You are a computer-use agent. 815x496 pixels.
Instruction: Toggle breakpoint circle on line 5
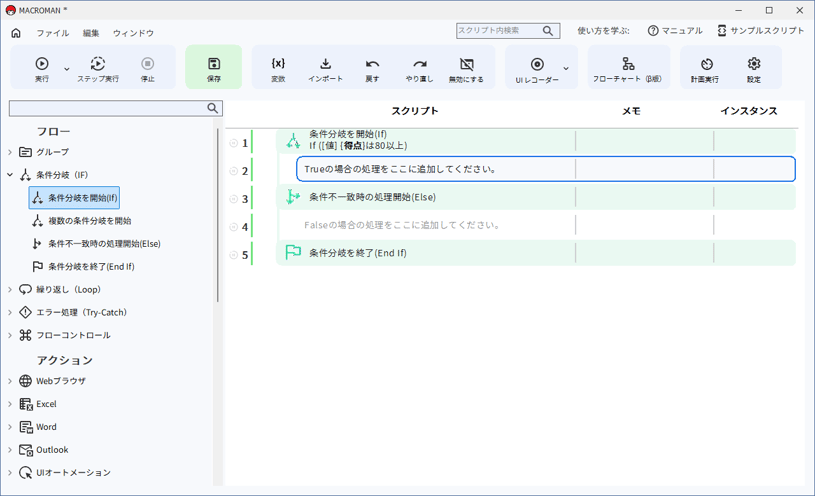[x=233, y=255]
